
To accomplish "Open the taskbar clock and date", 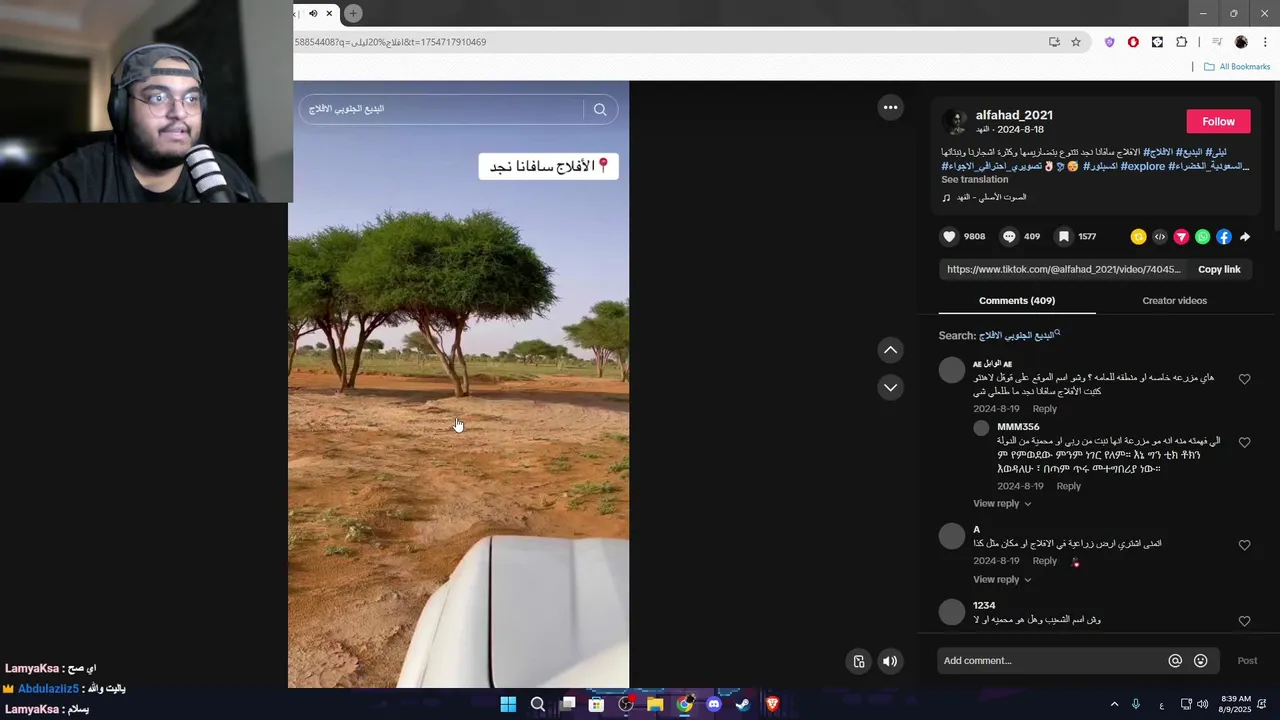I will [1235, 704].
